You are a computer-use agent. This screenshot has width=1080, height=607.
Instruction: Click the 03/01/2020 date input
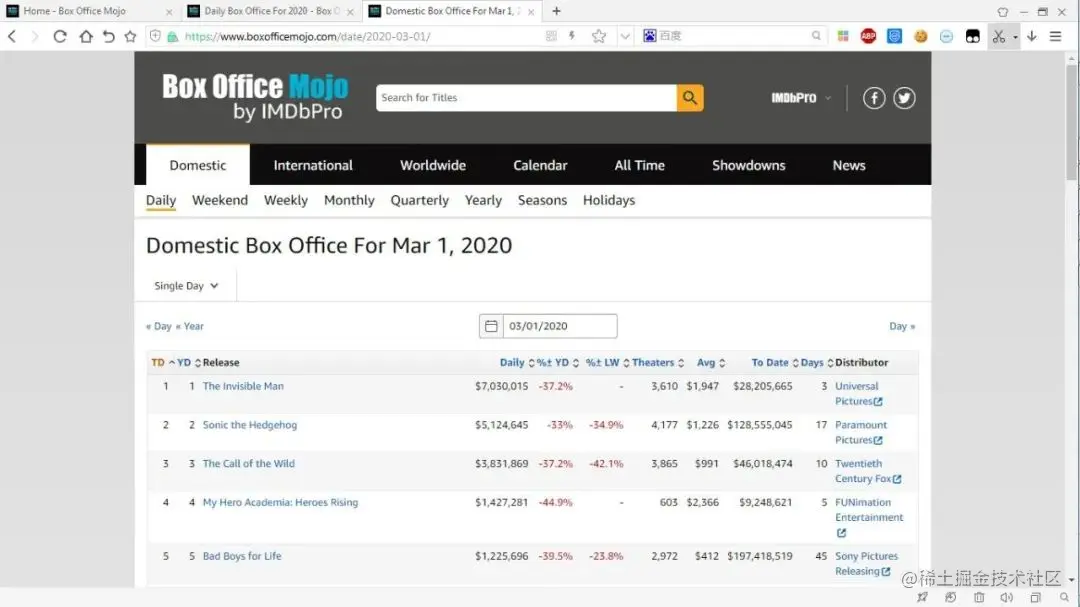click(x=560, y=326)
